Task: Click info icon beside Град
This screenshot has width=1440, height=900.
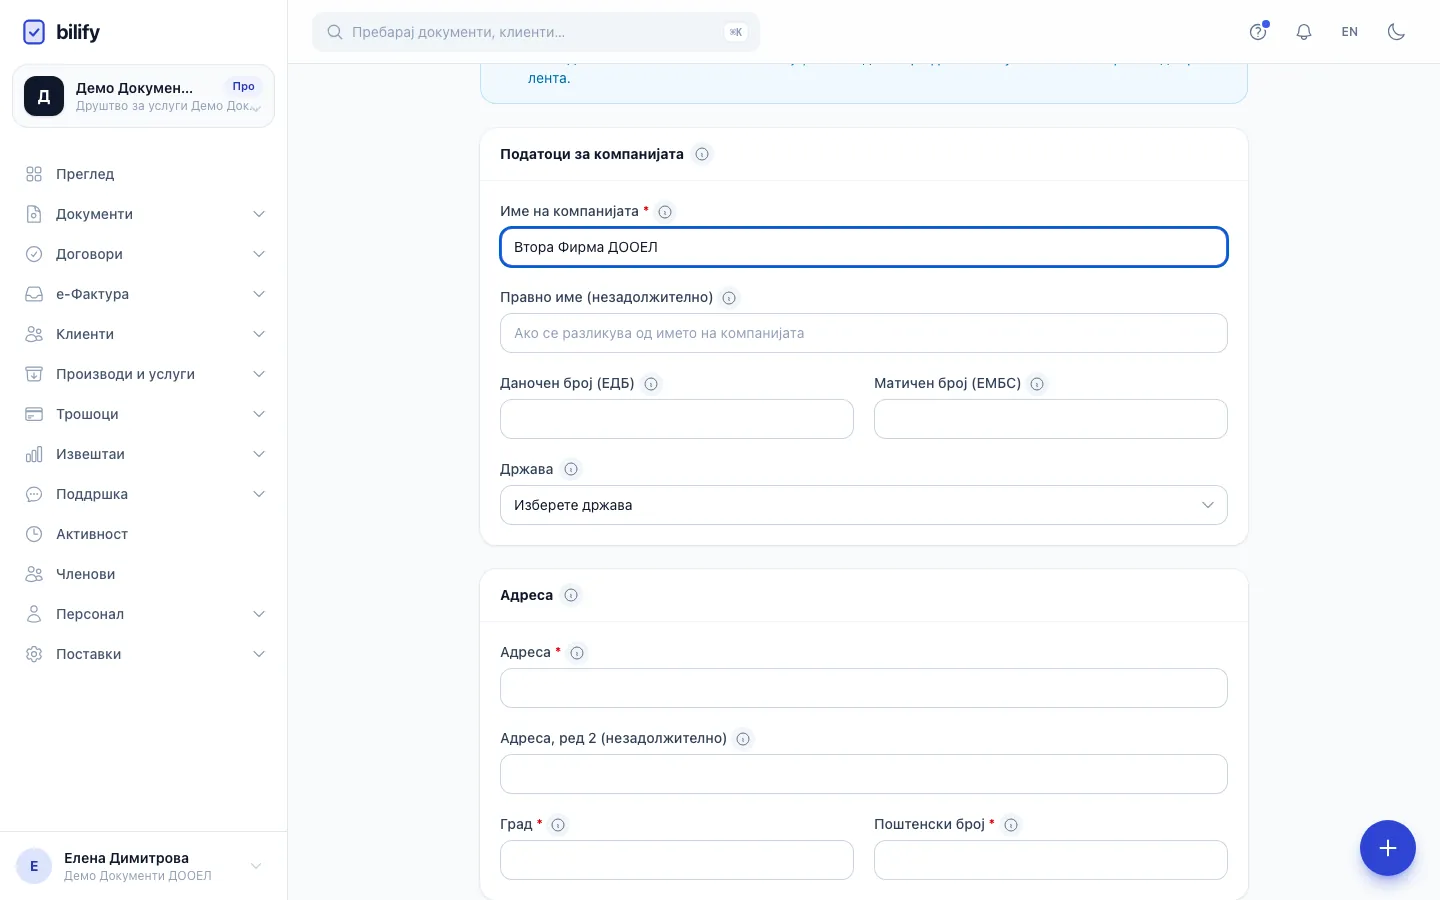Action: pyautogui.click(x=558, y=825)
